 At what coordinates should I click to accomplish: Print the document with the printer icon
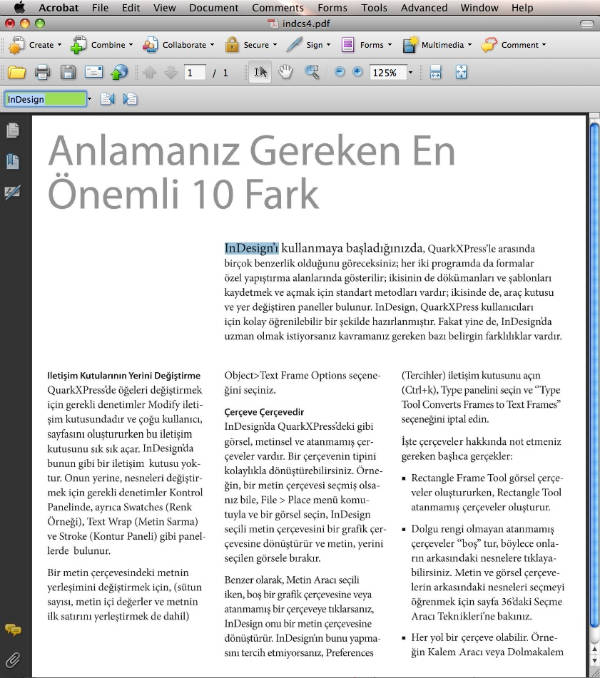(42, 72)
